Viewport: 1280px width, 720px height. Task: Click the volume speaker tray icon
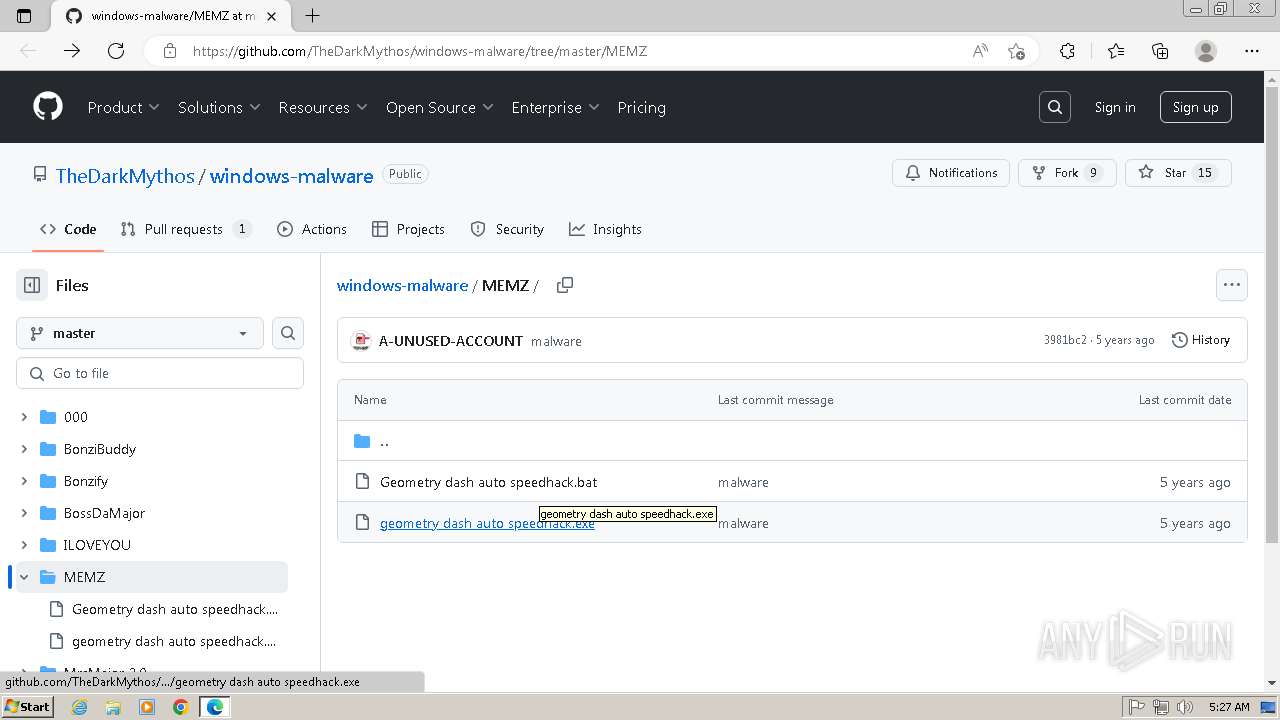[1185, 707]
